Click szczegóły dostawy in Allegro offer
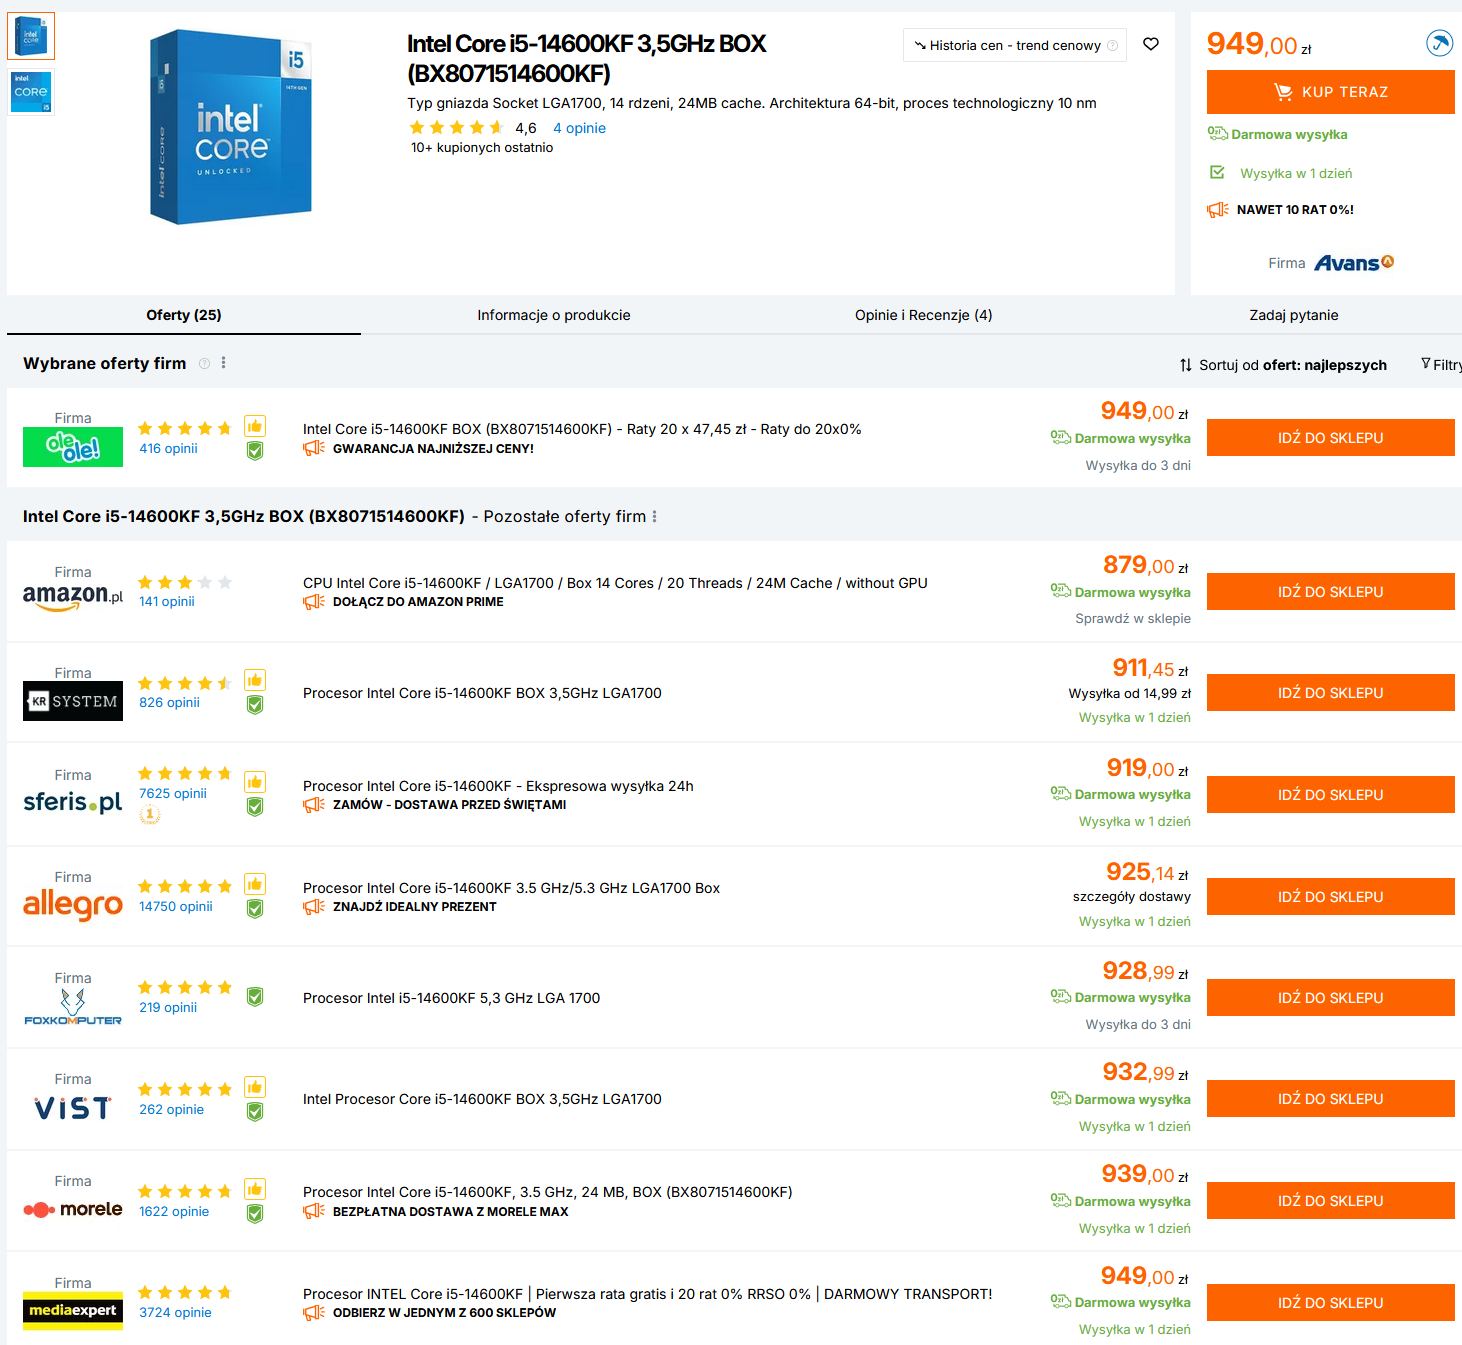Image resolution: width=1462 pixels, height=1345 pixels. [1132, 897]
